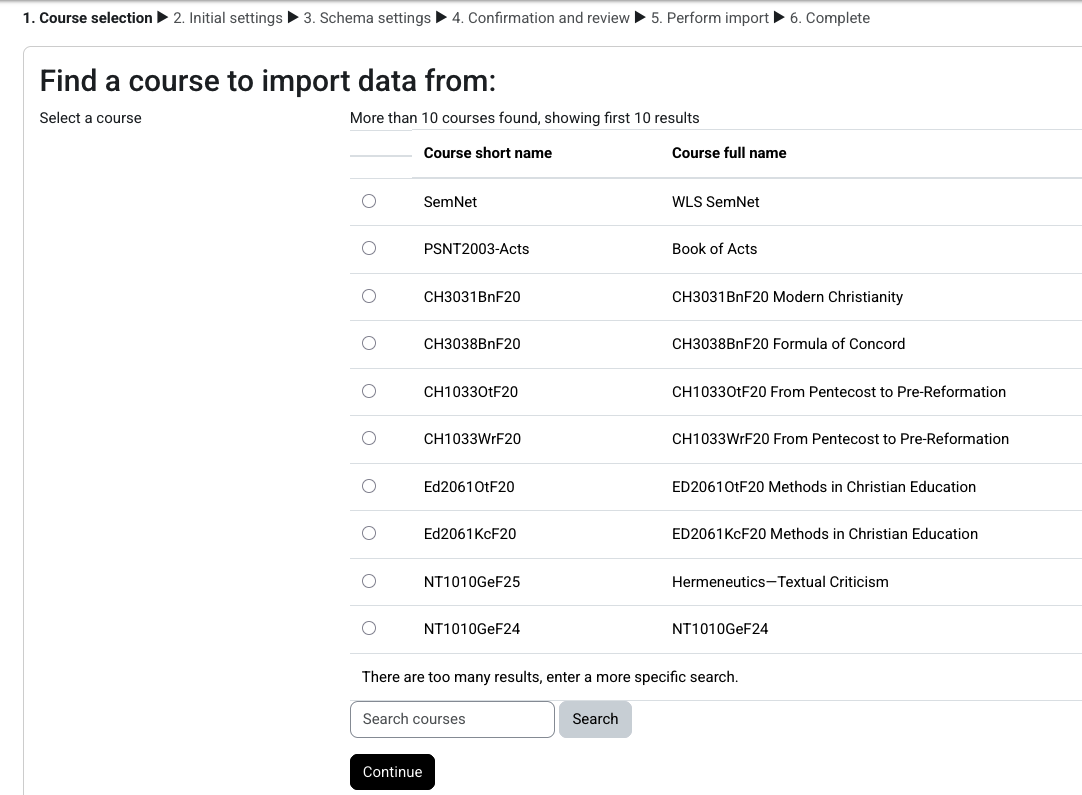Open the '3. Schema settings' step
Screen dimensions: 1082x795
tap(367, 18)
